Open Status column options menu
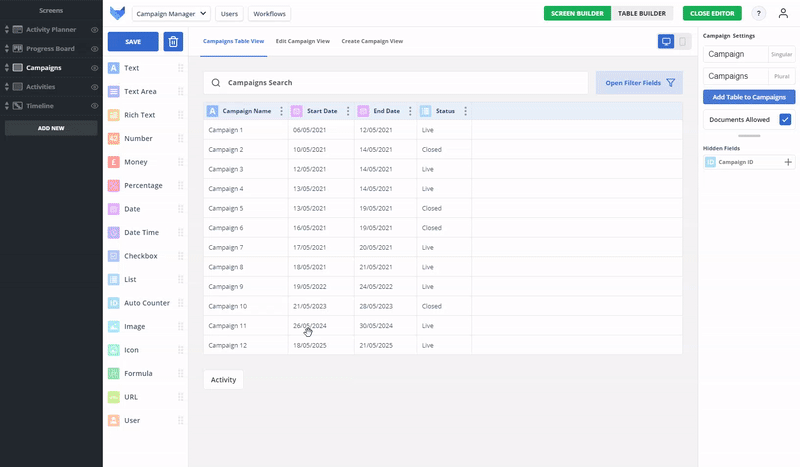 [465, 111]
